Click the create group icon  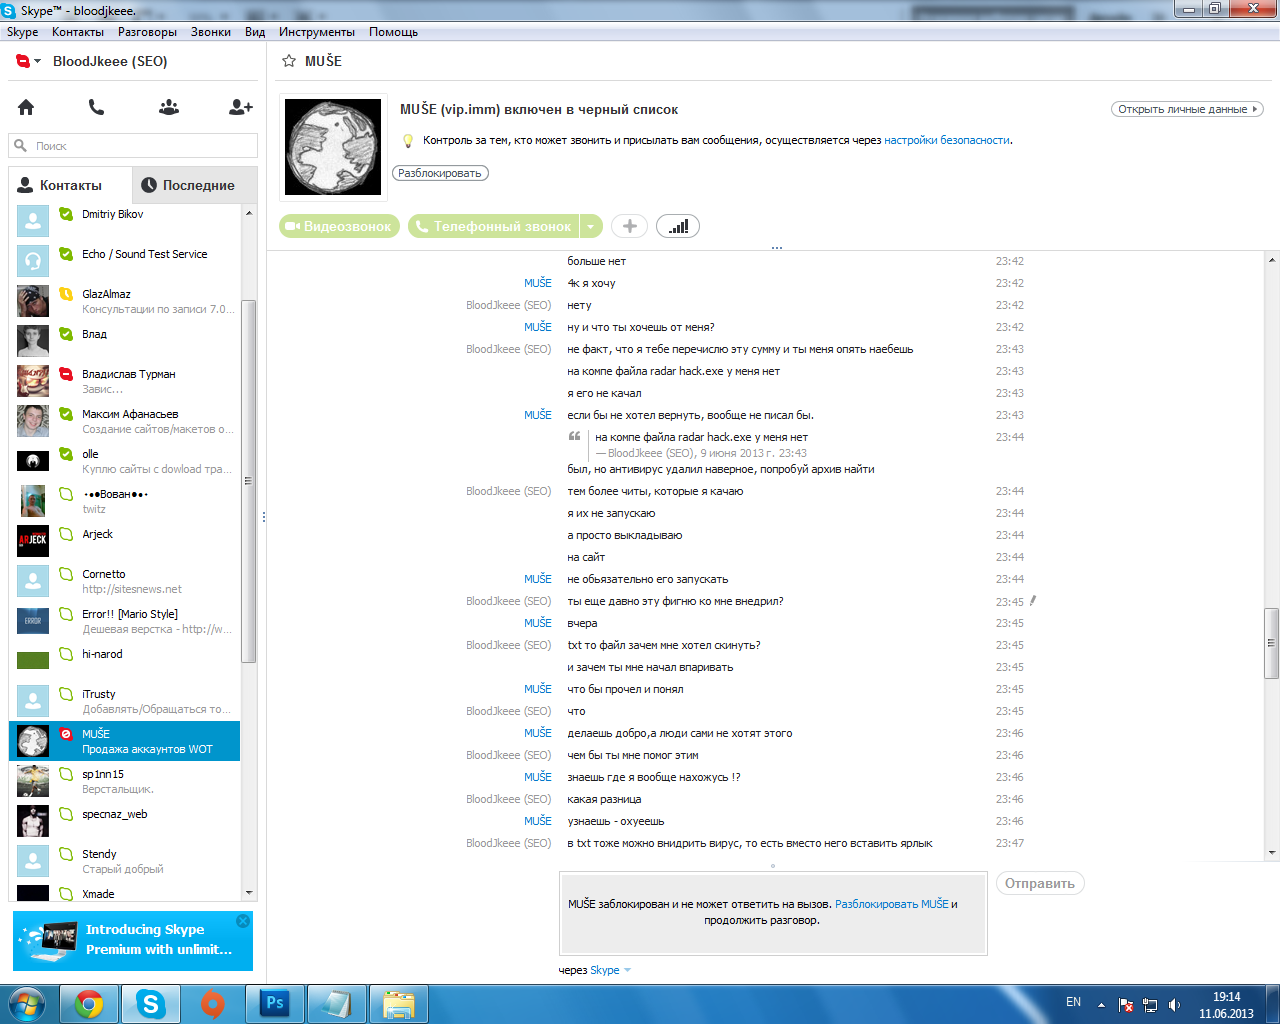pyautogui.click(x=169, y=107)
